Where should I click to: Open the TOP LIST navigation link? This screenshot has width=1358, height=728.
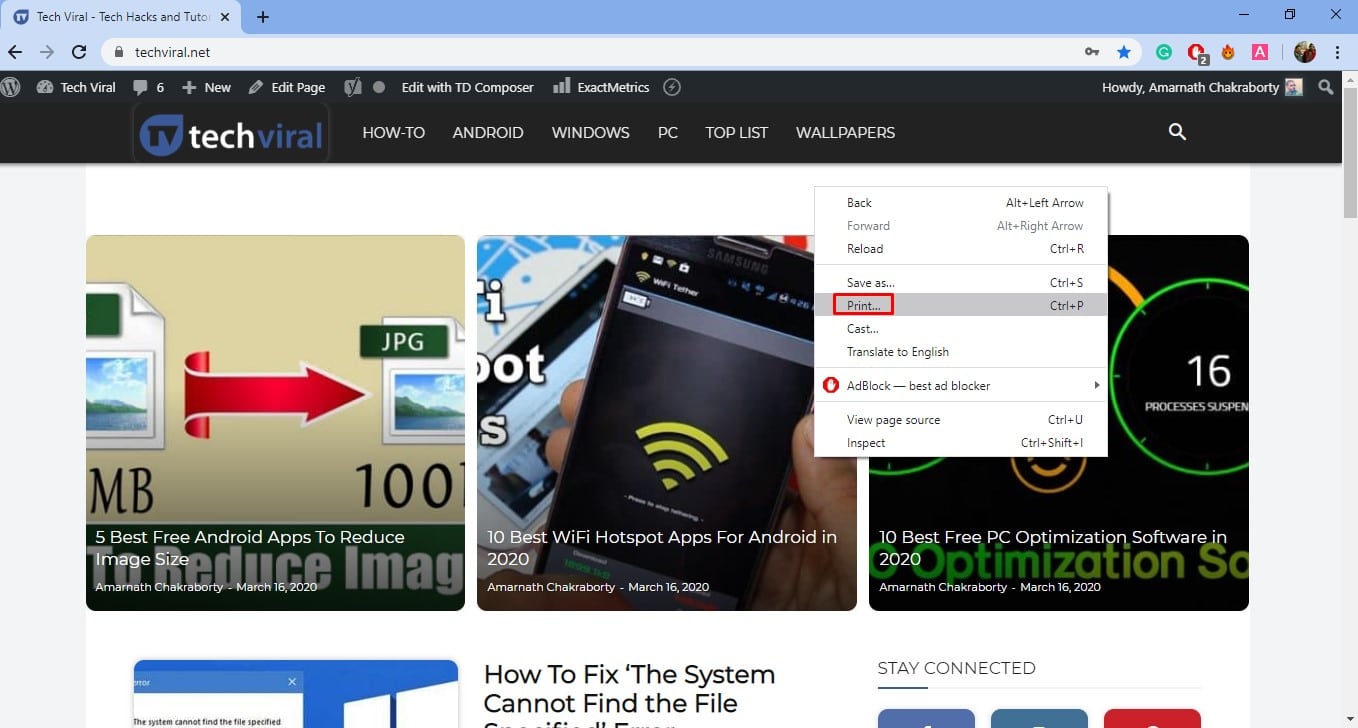[x=736, y=132]
